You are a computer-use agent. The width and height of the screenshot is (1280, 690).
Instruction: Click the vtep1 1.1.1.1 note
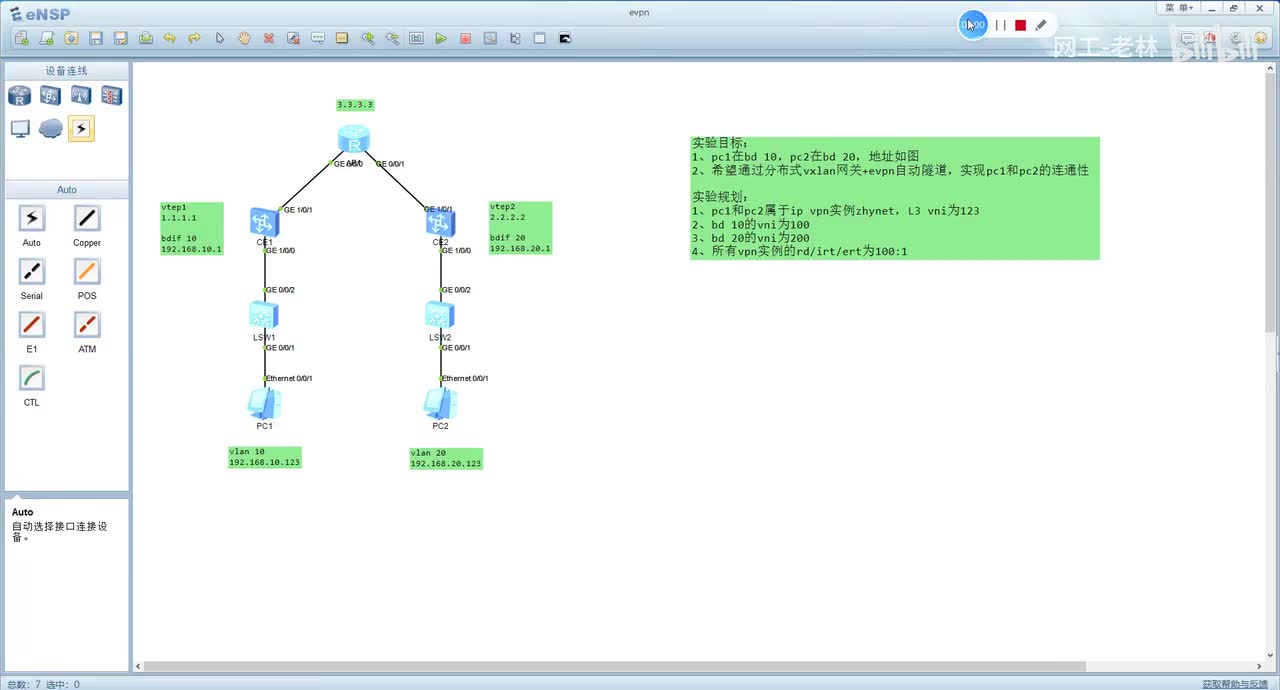click(x=191, y=228)
